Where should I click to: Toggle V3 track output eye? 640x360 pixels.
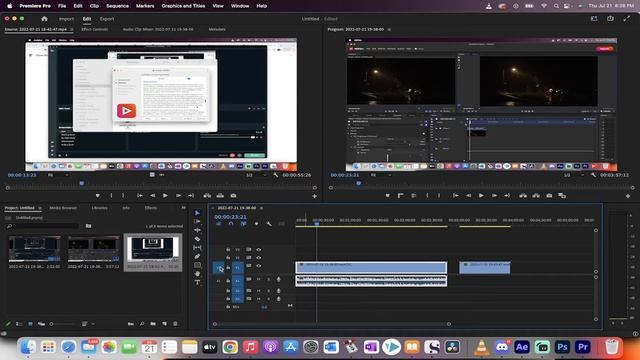pos(258,249)
